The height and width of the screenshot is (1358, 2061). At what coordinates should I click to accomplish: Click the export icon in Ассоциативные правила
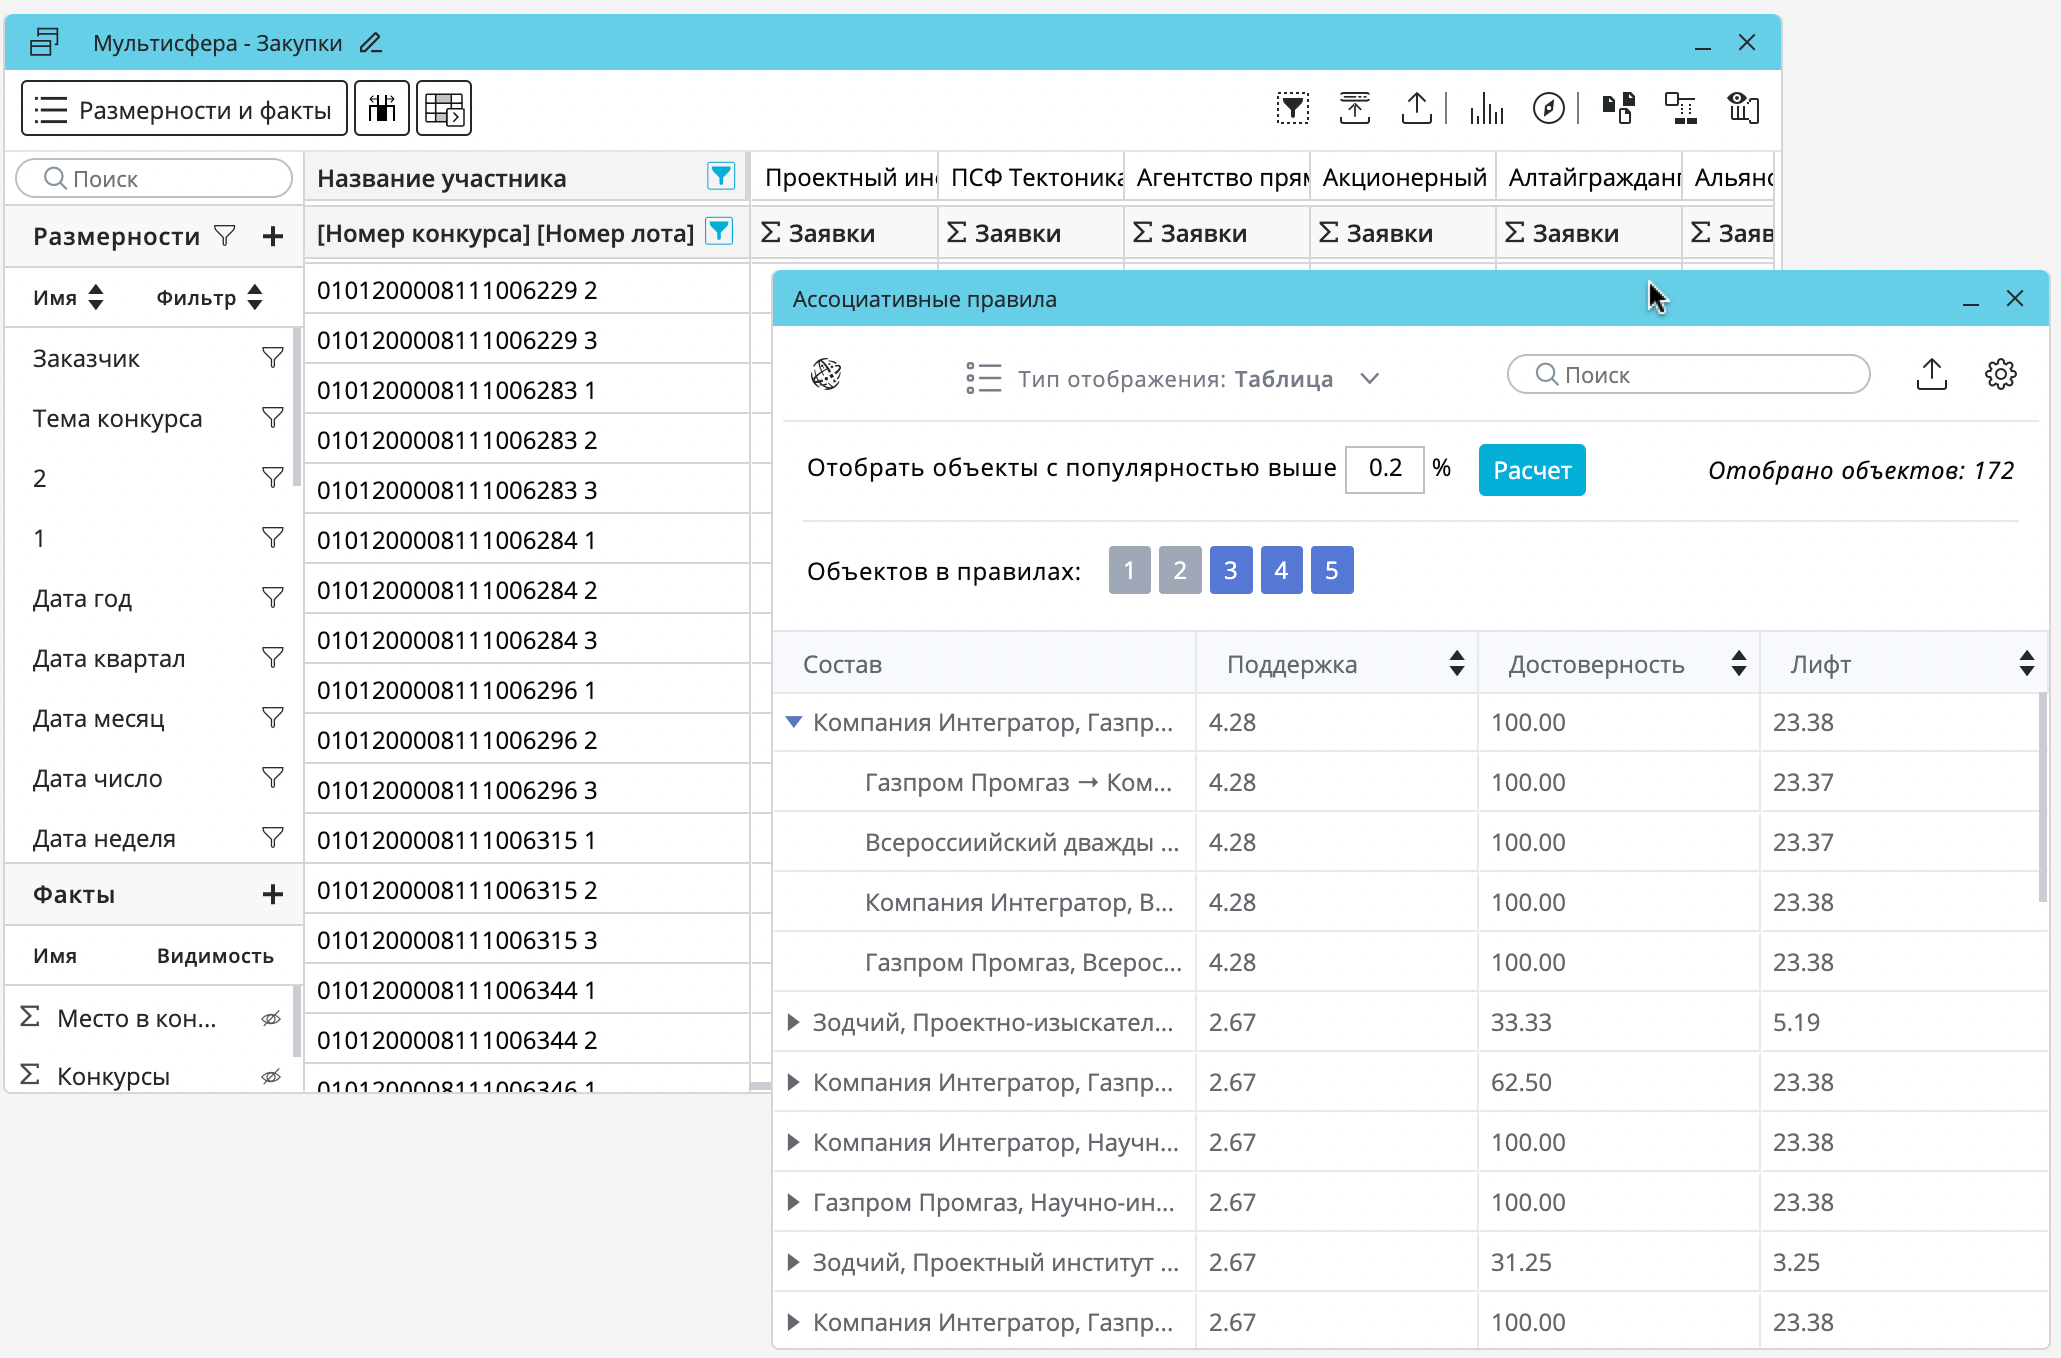click(1931, 375)
